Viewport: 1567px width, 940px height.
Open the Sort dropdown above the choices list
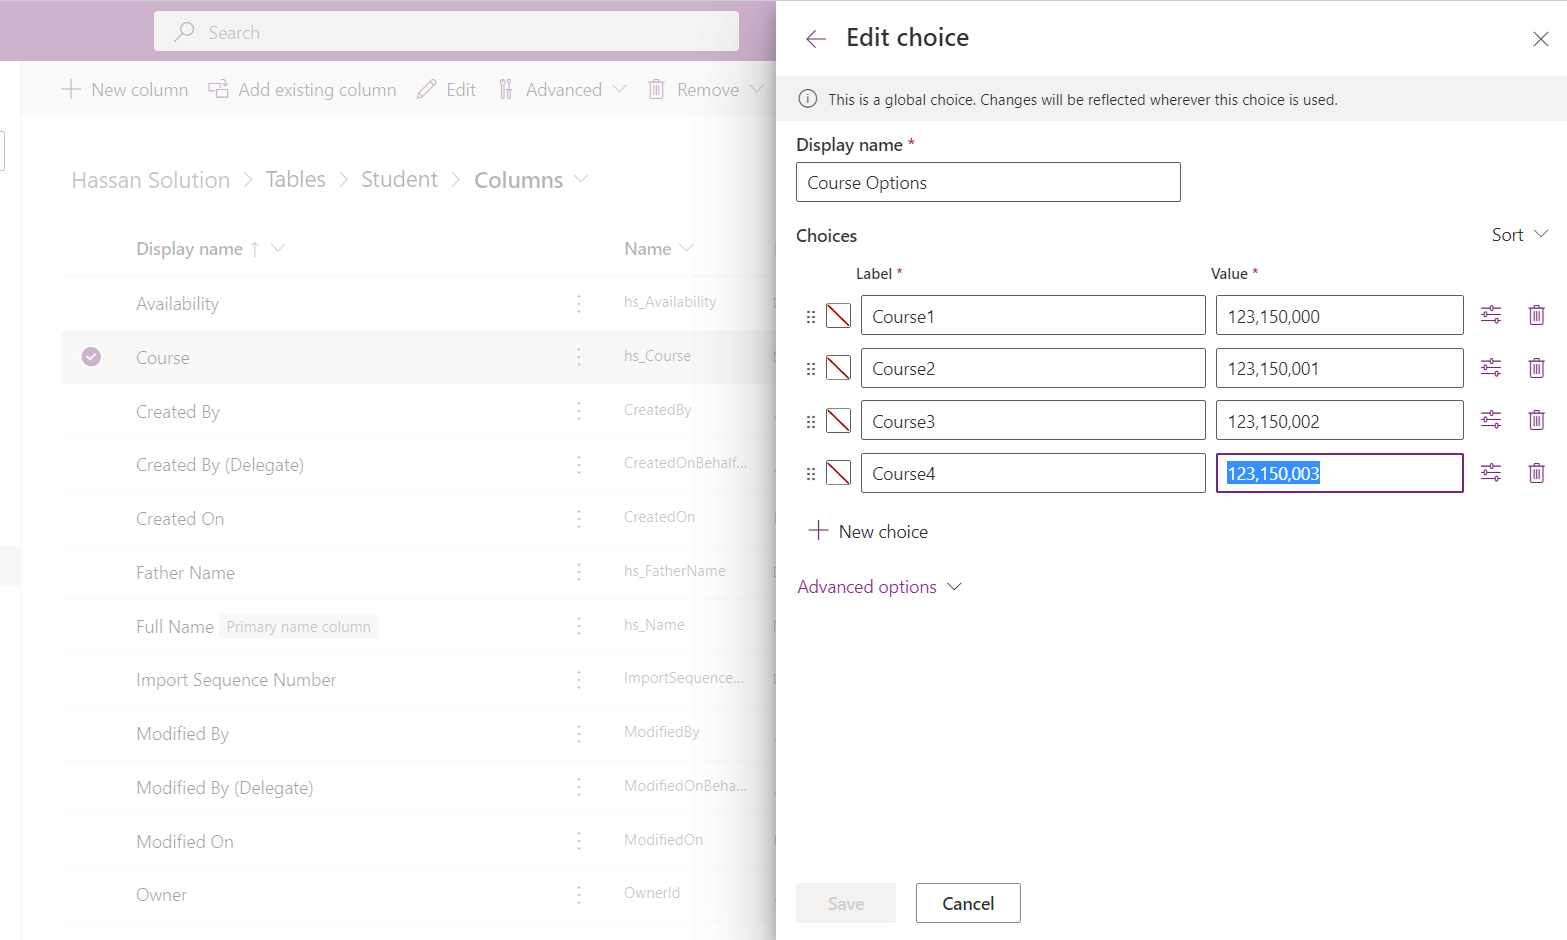[1518, 234]
